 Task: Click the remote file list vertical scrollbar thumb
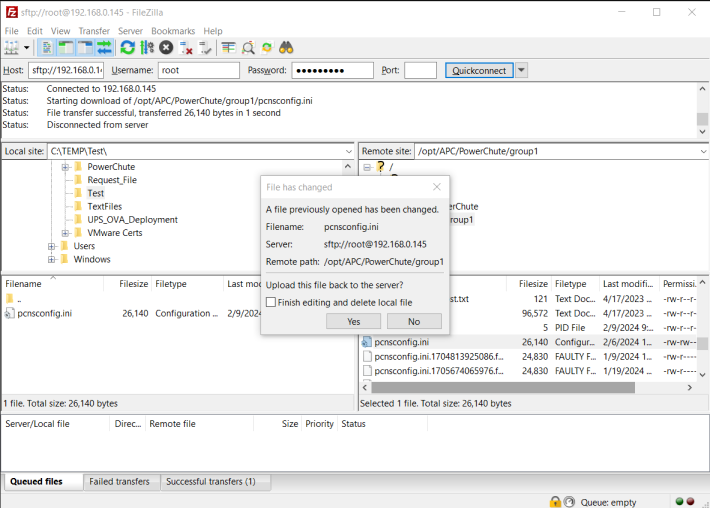(702, 343)
